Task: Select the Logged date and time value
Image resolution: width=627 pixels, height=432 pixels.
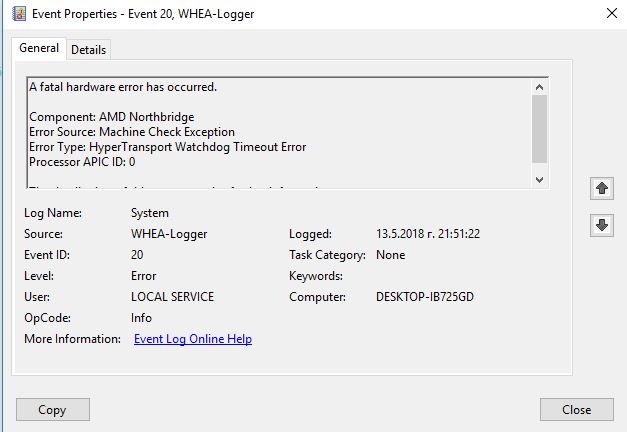Action: [429, 234]
